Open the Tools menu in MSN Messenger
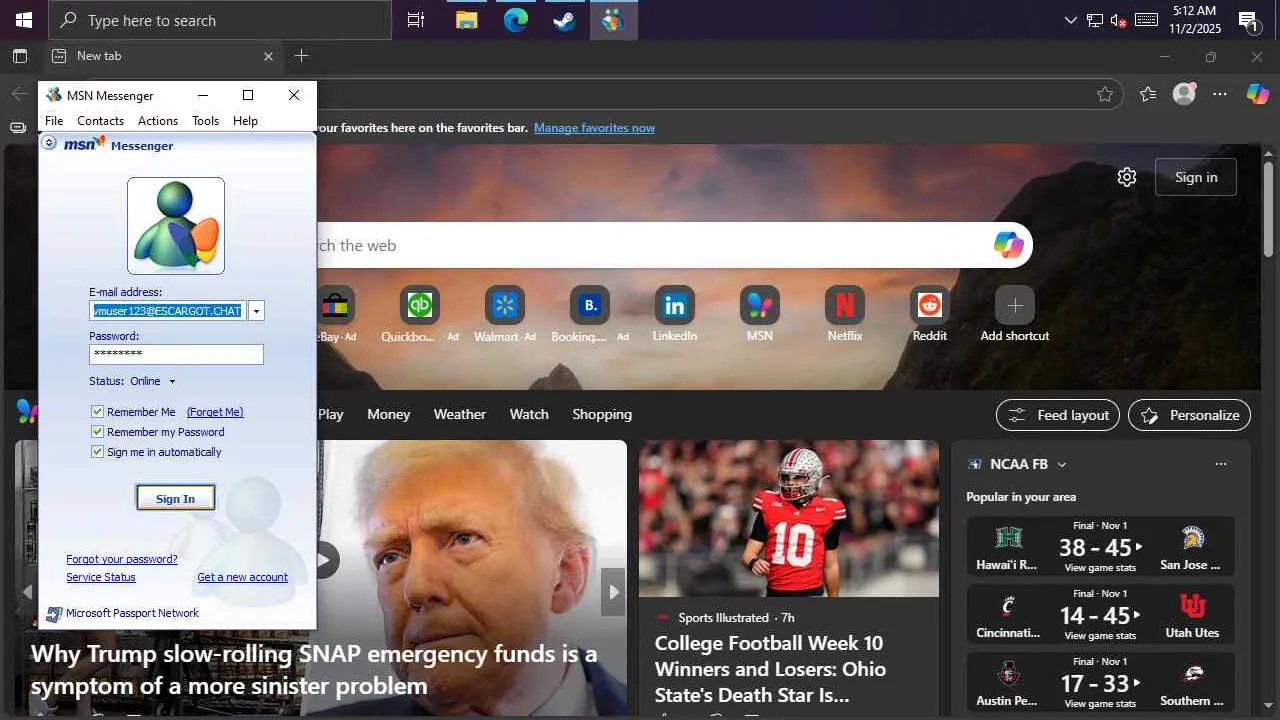 (206, 121)
